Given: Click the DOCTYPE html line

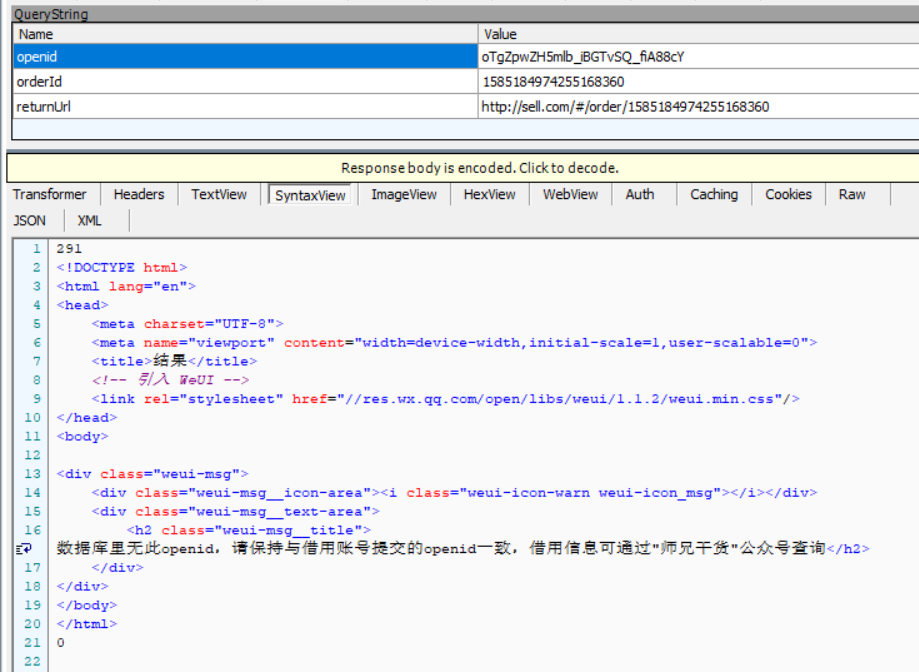Looking at the screenshot, I should [x=122, y=268].
